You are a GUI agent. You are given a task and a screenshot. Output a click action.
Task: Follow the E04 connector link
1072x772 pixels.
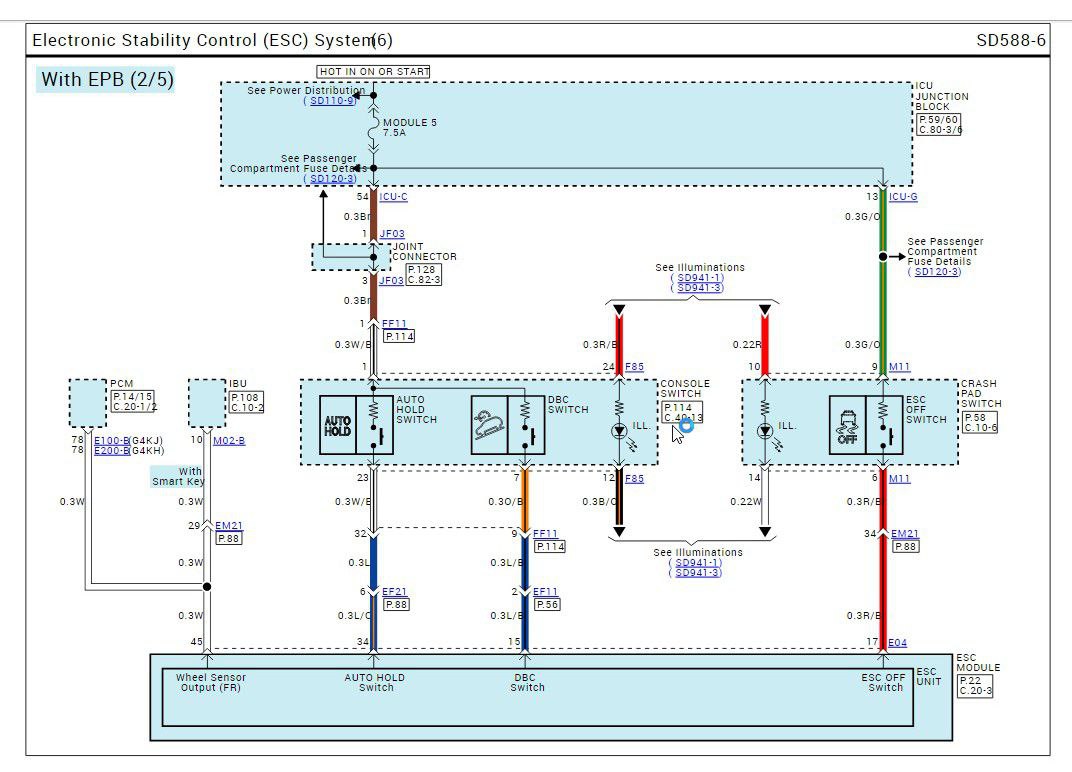[898, 643]
